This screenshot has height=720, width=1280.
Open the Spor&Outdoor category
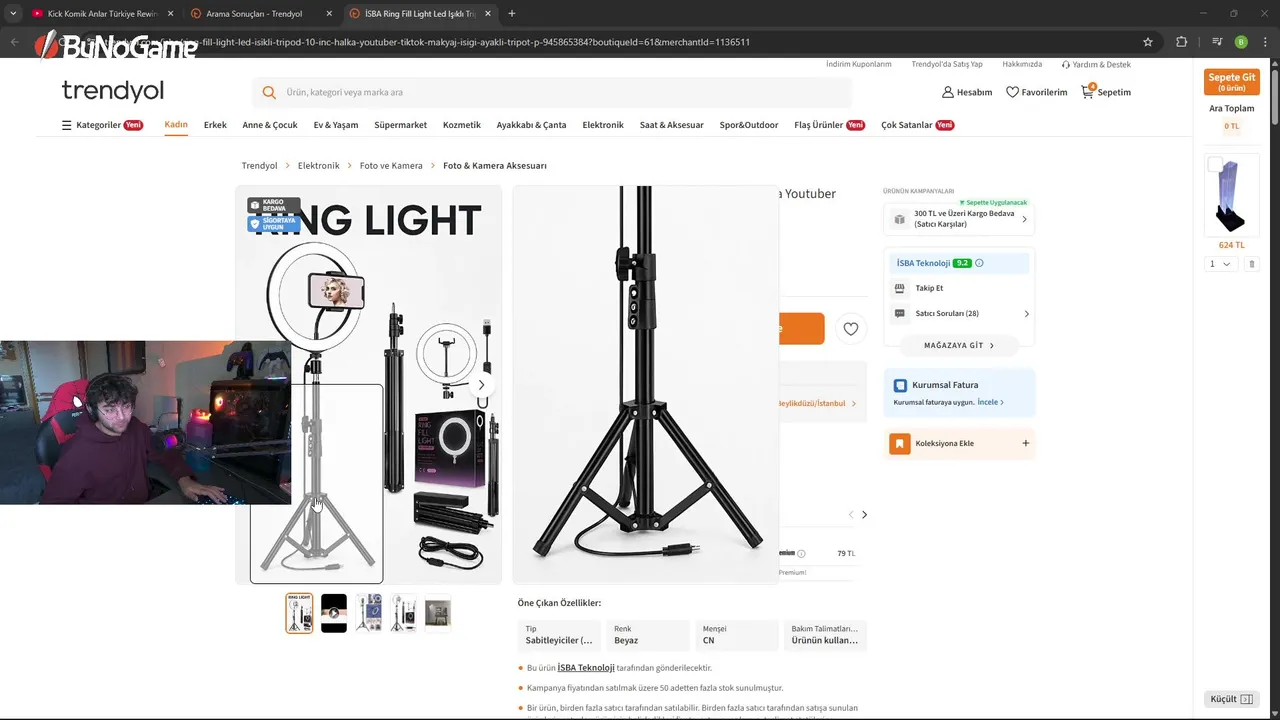pos(749,125)
